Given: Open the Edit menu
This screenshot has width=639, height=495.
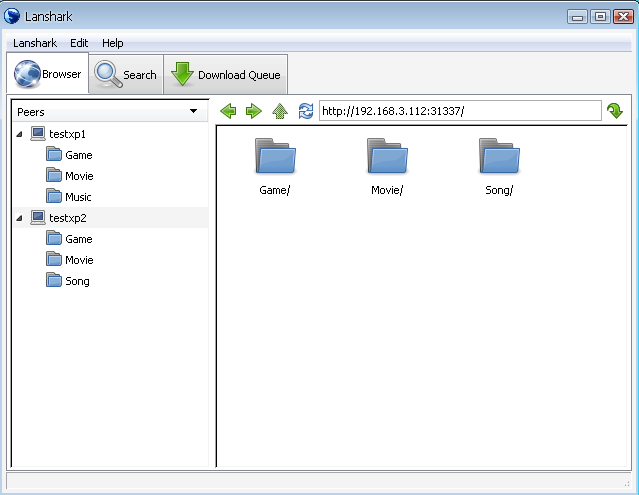Looking at the screenshot, I should [x=79, y=43].
